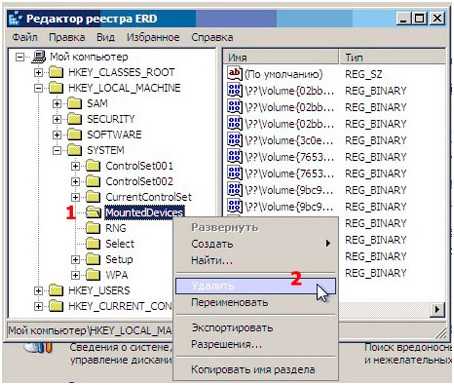Click the HKEY_LOCAL_MACHINE folder icon

(56, 88)
